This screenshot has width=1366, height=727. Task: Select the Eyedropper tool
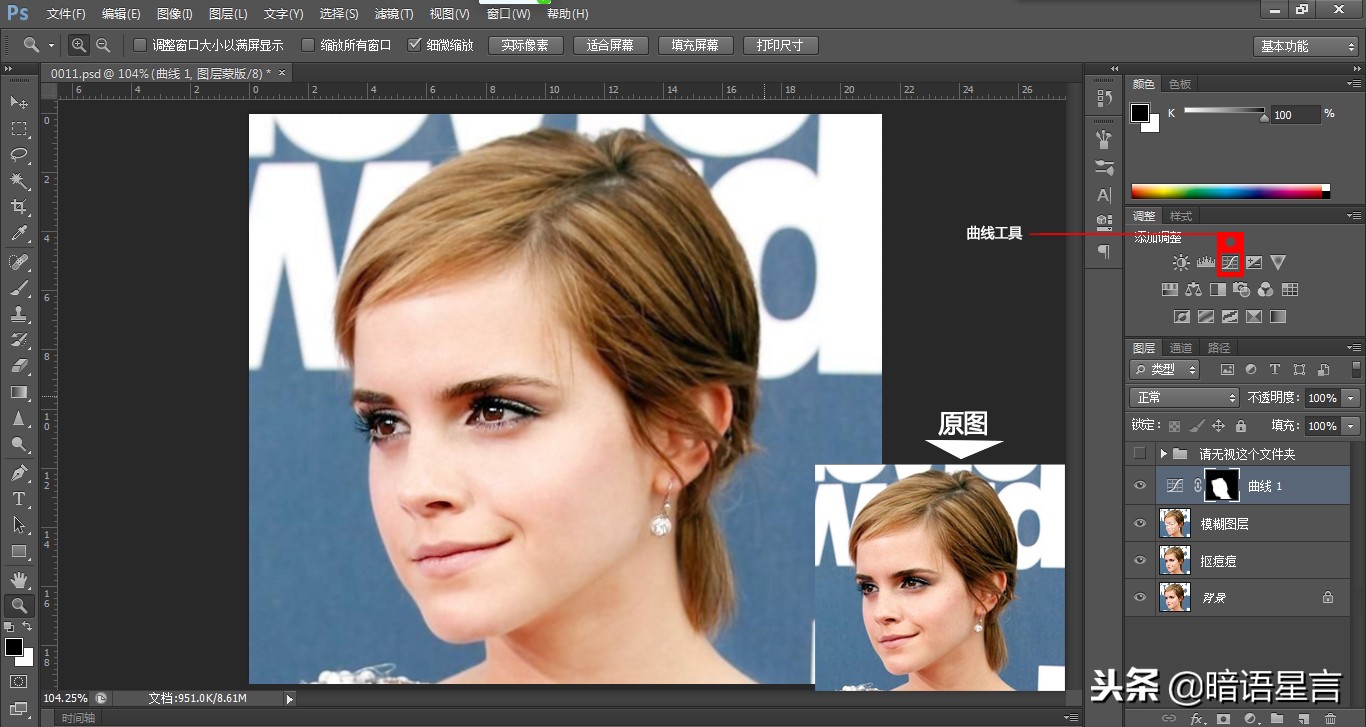point(19,234)
